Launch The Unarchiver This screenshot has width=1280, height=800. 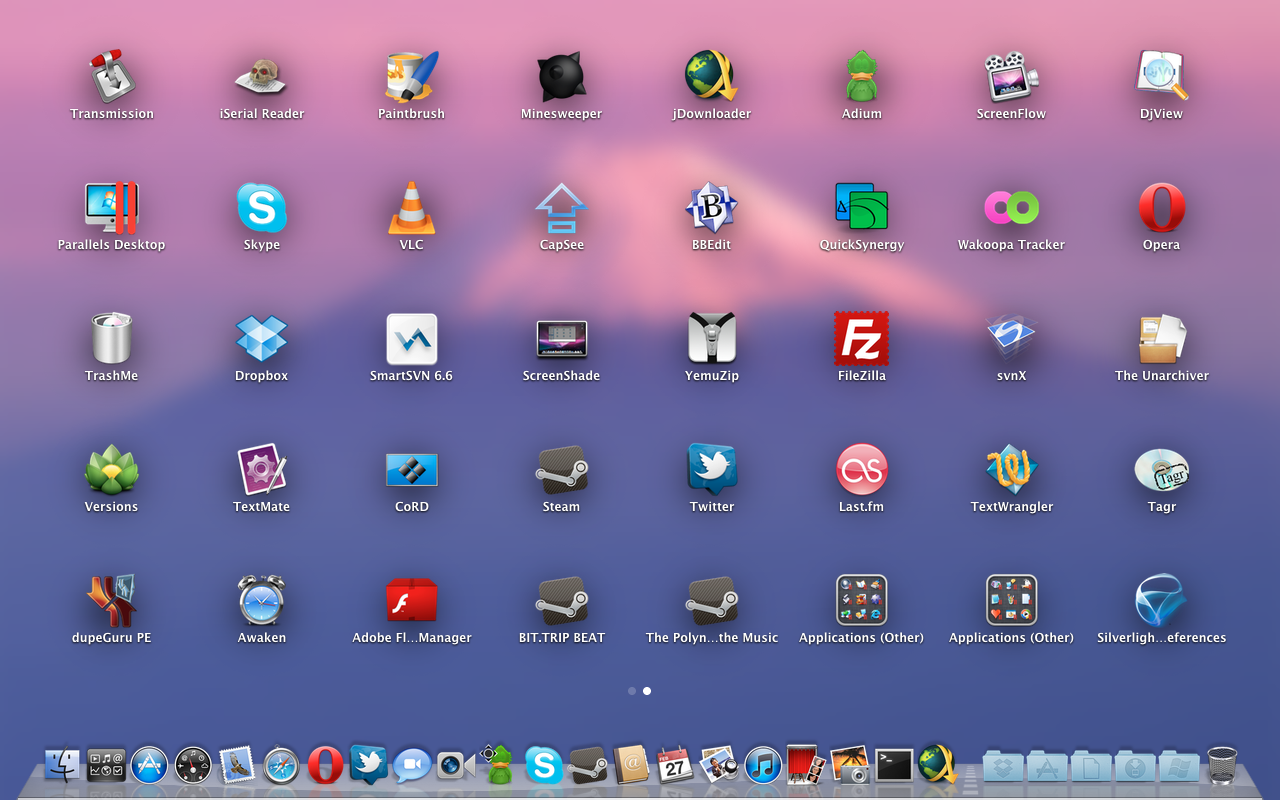click(x=1162, y=339)
